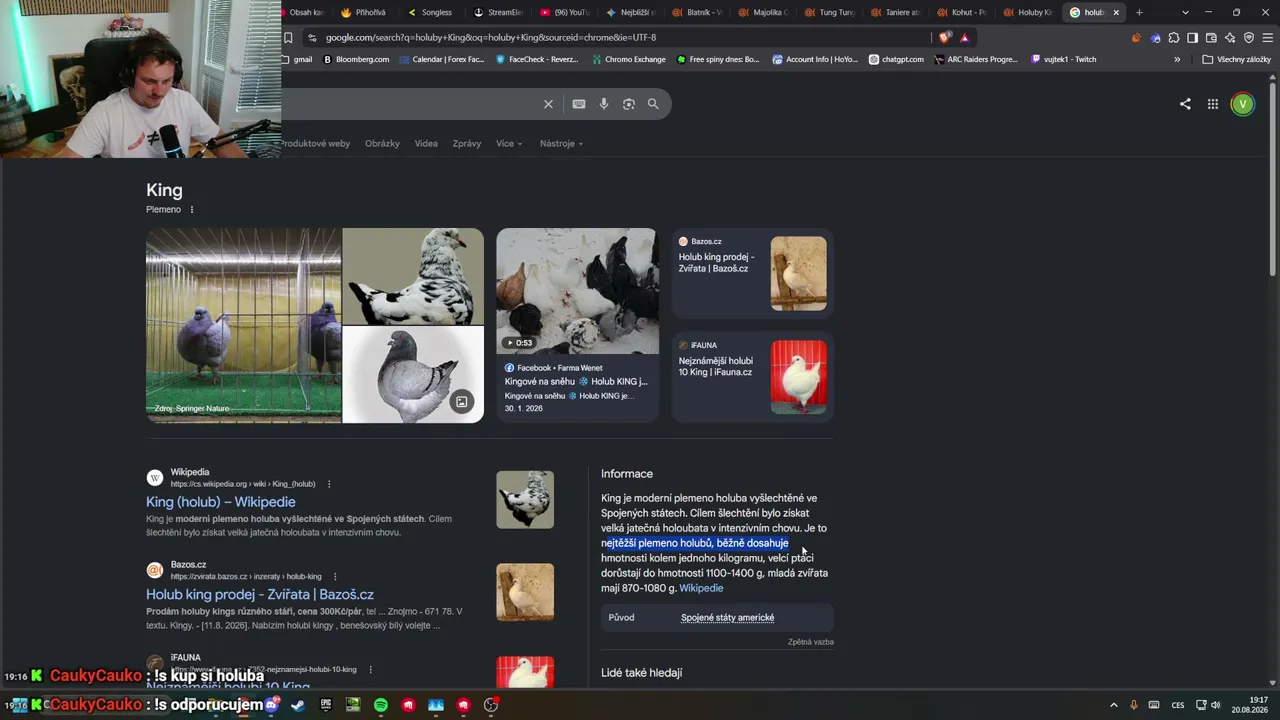Share this Google results page
This screenshot has height=720, width=1280.
pyautogui.click(x=1185, y=104)
